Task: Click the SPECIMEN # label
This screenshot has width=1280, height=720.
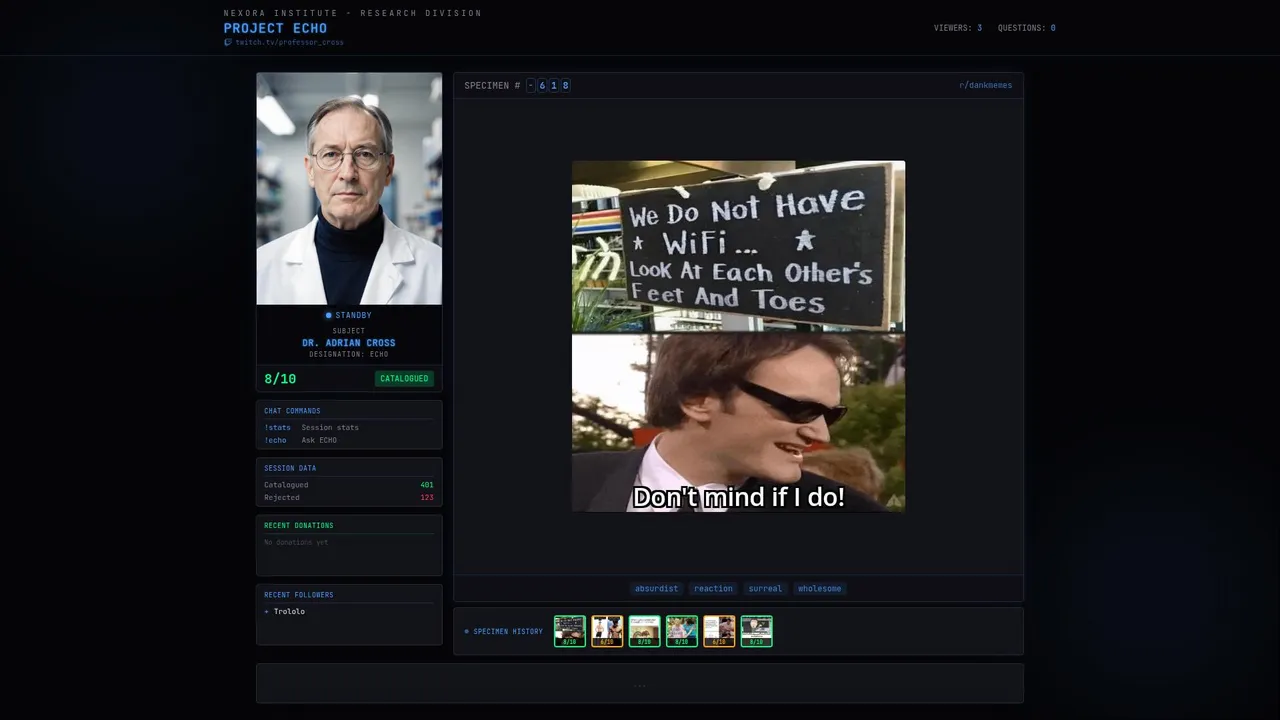Action: 492,86
